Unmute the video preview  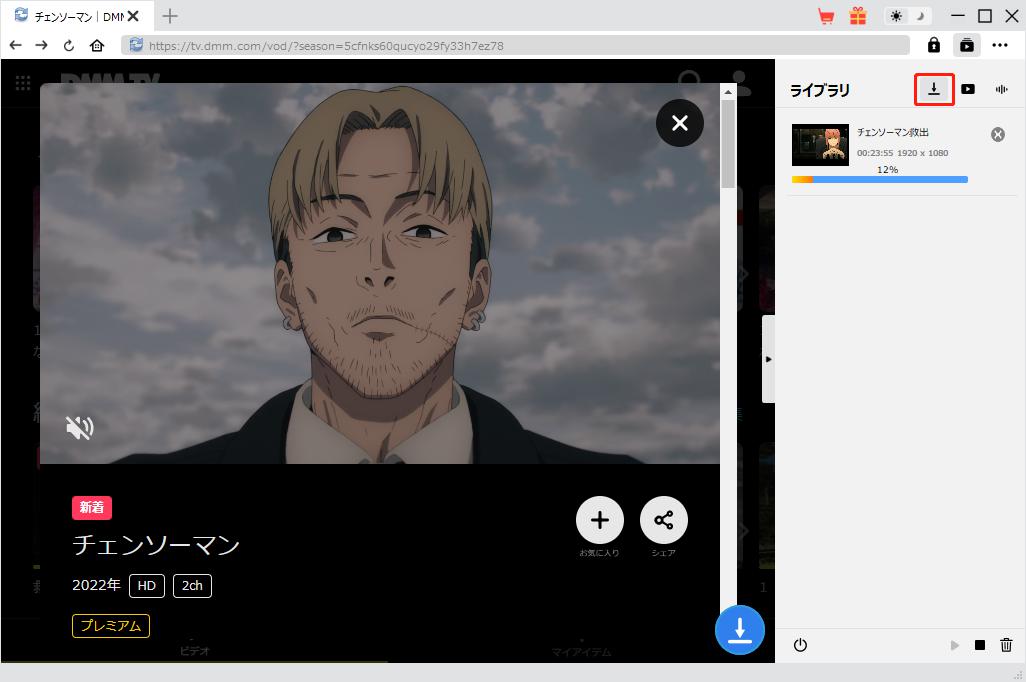80,428
